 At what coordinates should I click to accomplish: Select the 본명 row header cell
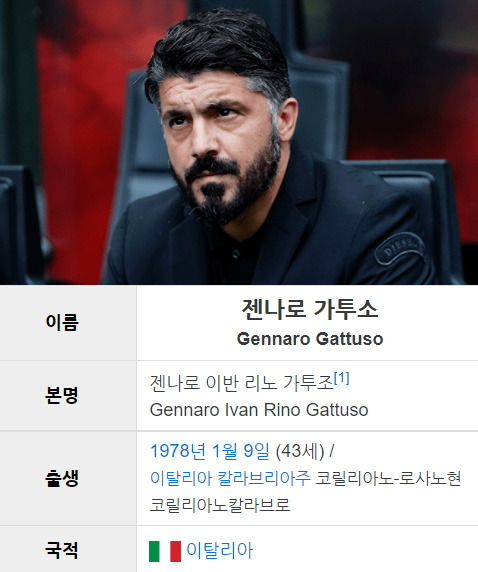pyautogui.click(x=68, y=396)
